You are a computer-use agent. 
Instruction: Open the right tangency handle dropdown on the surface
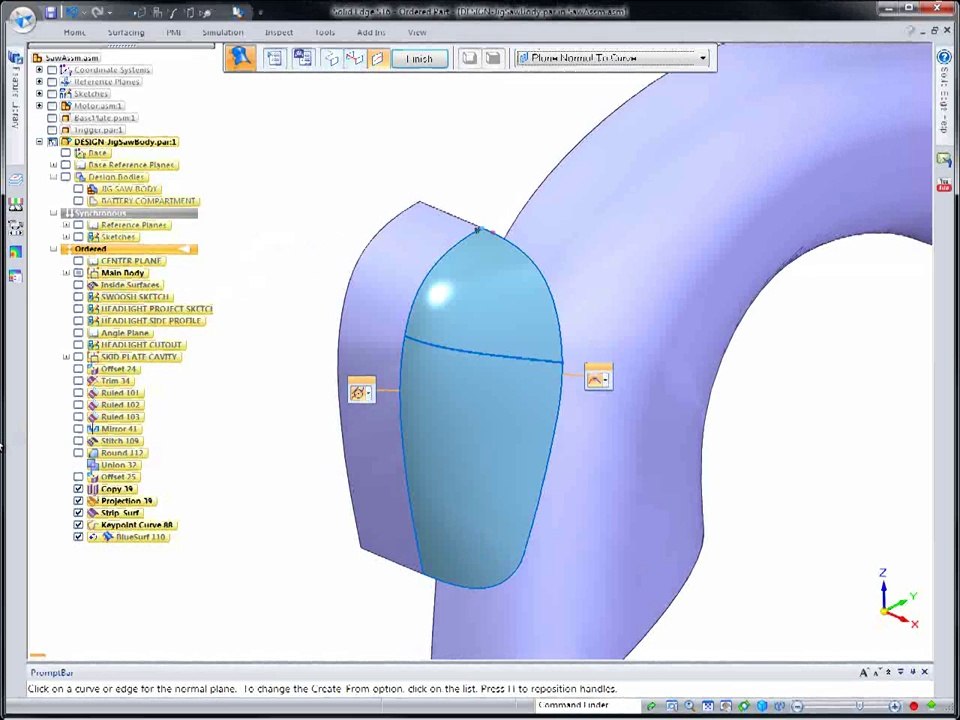coord(606,380)
